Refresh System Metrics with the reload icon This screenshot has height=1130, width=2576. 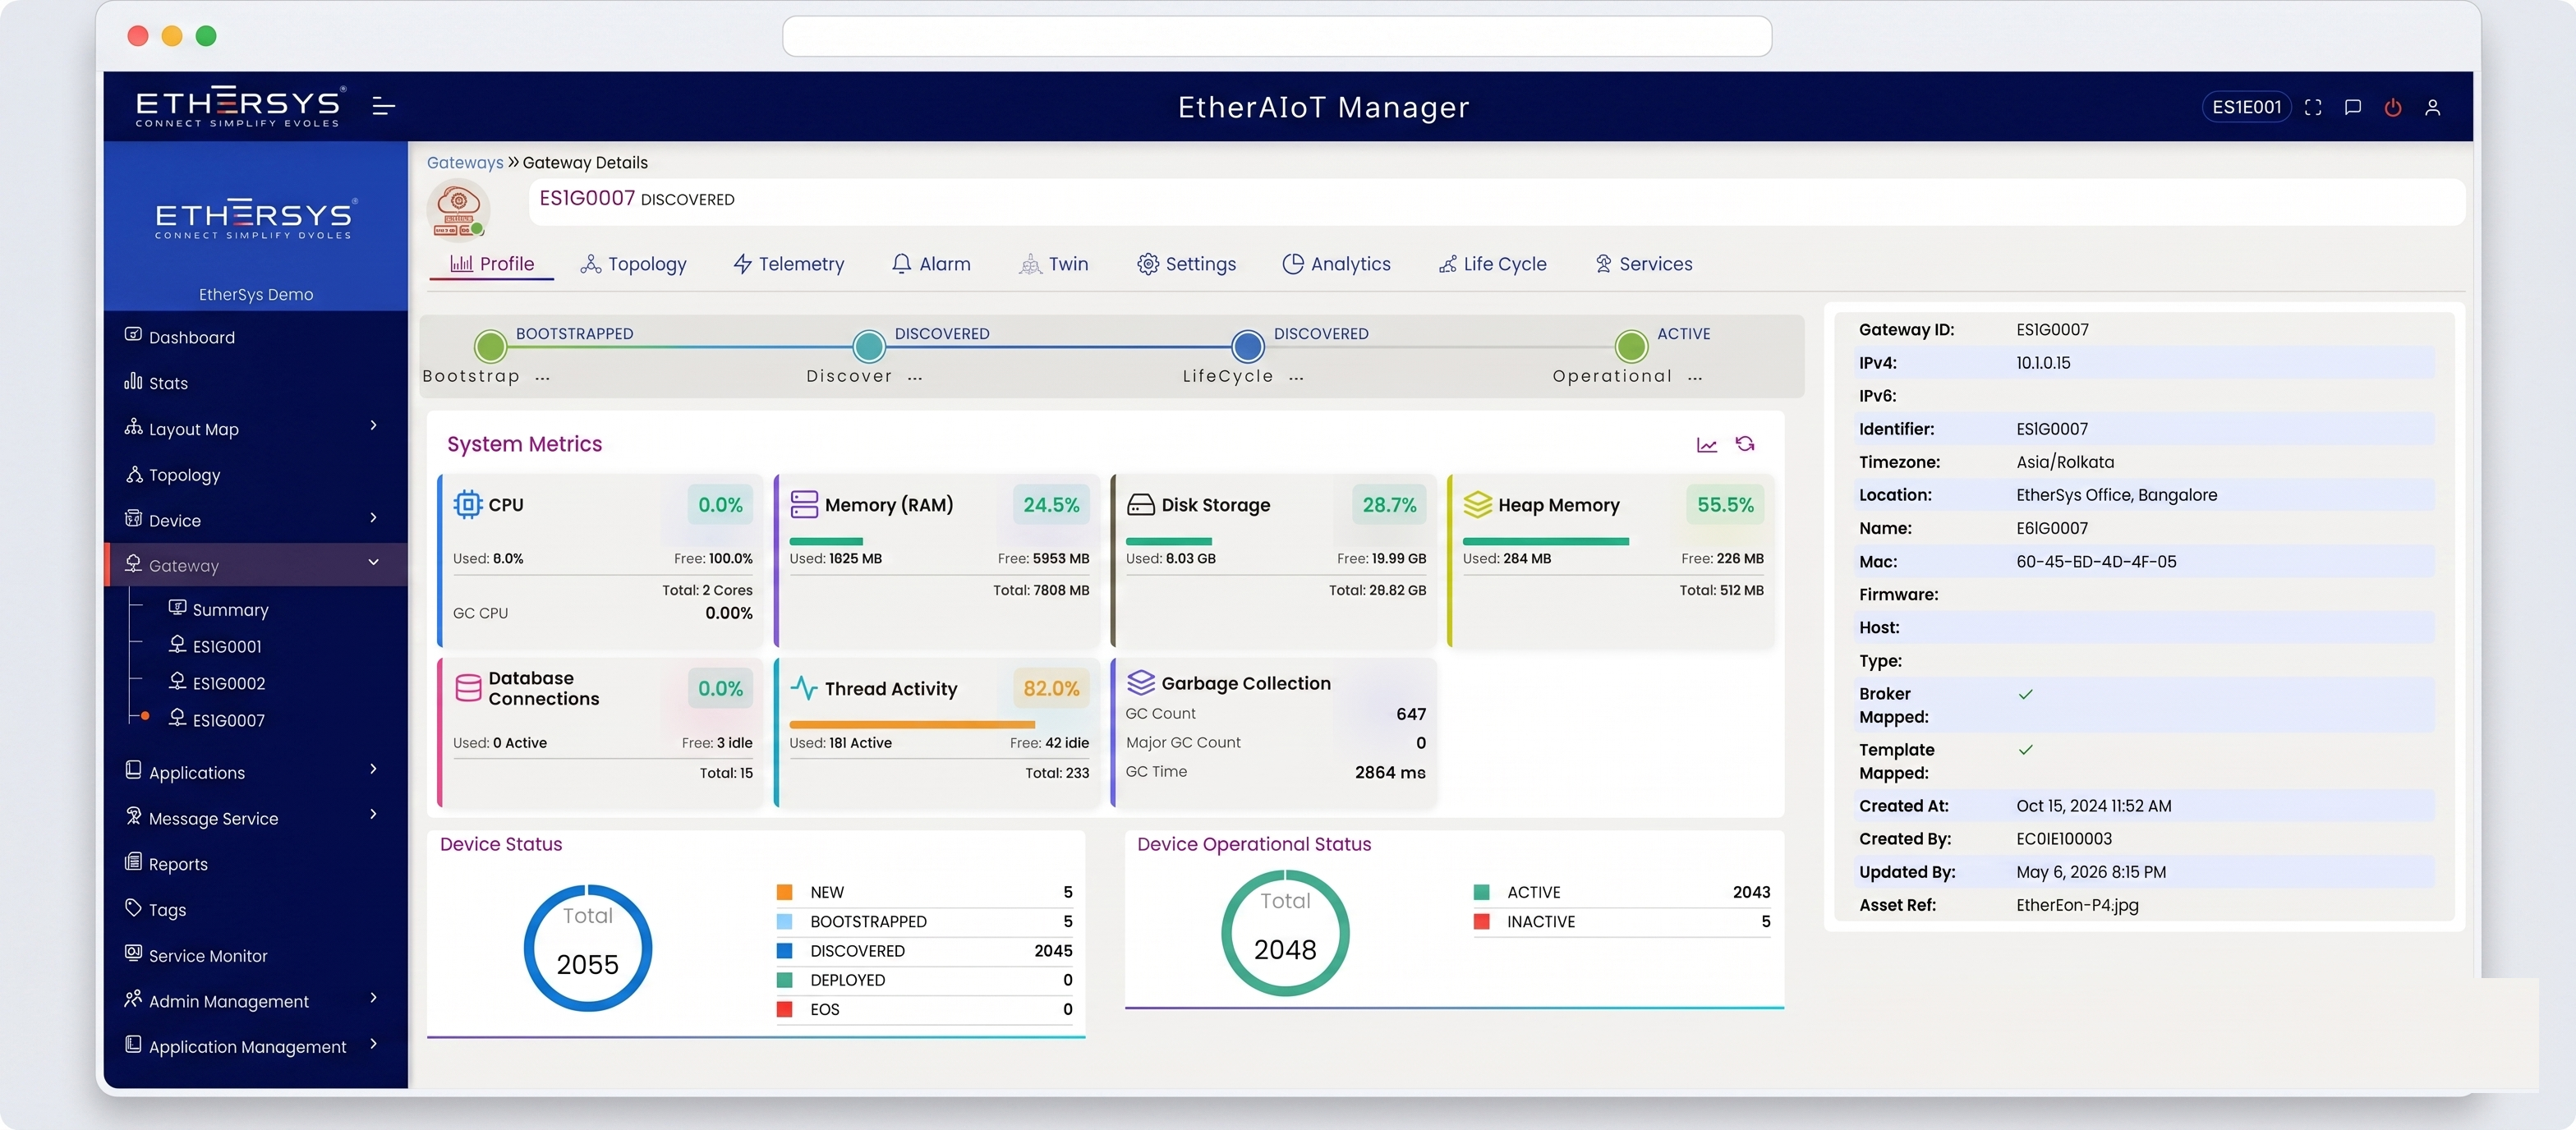click(1745, 443)
